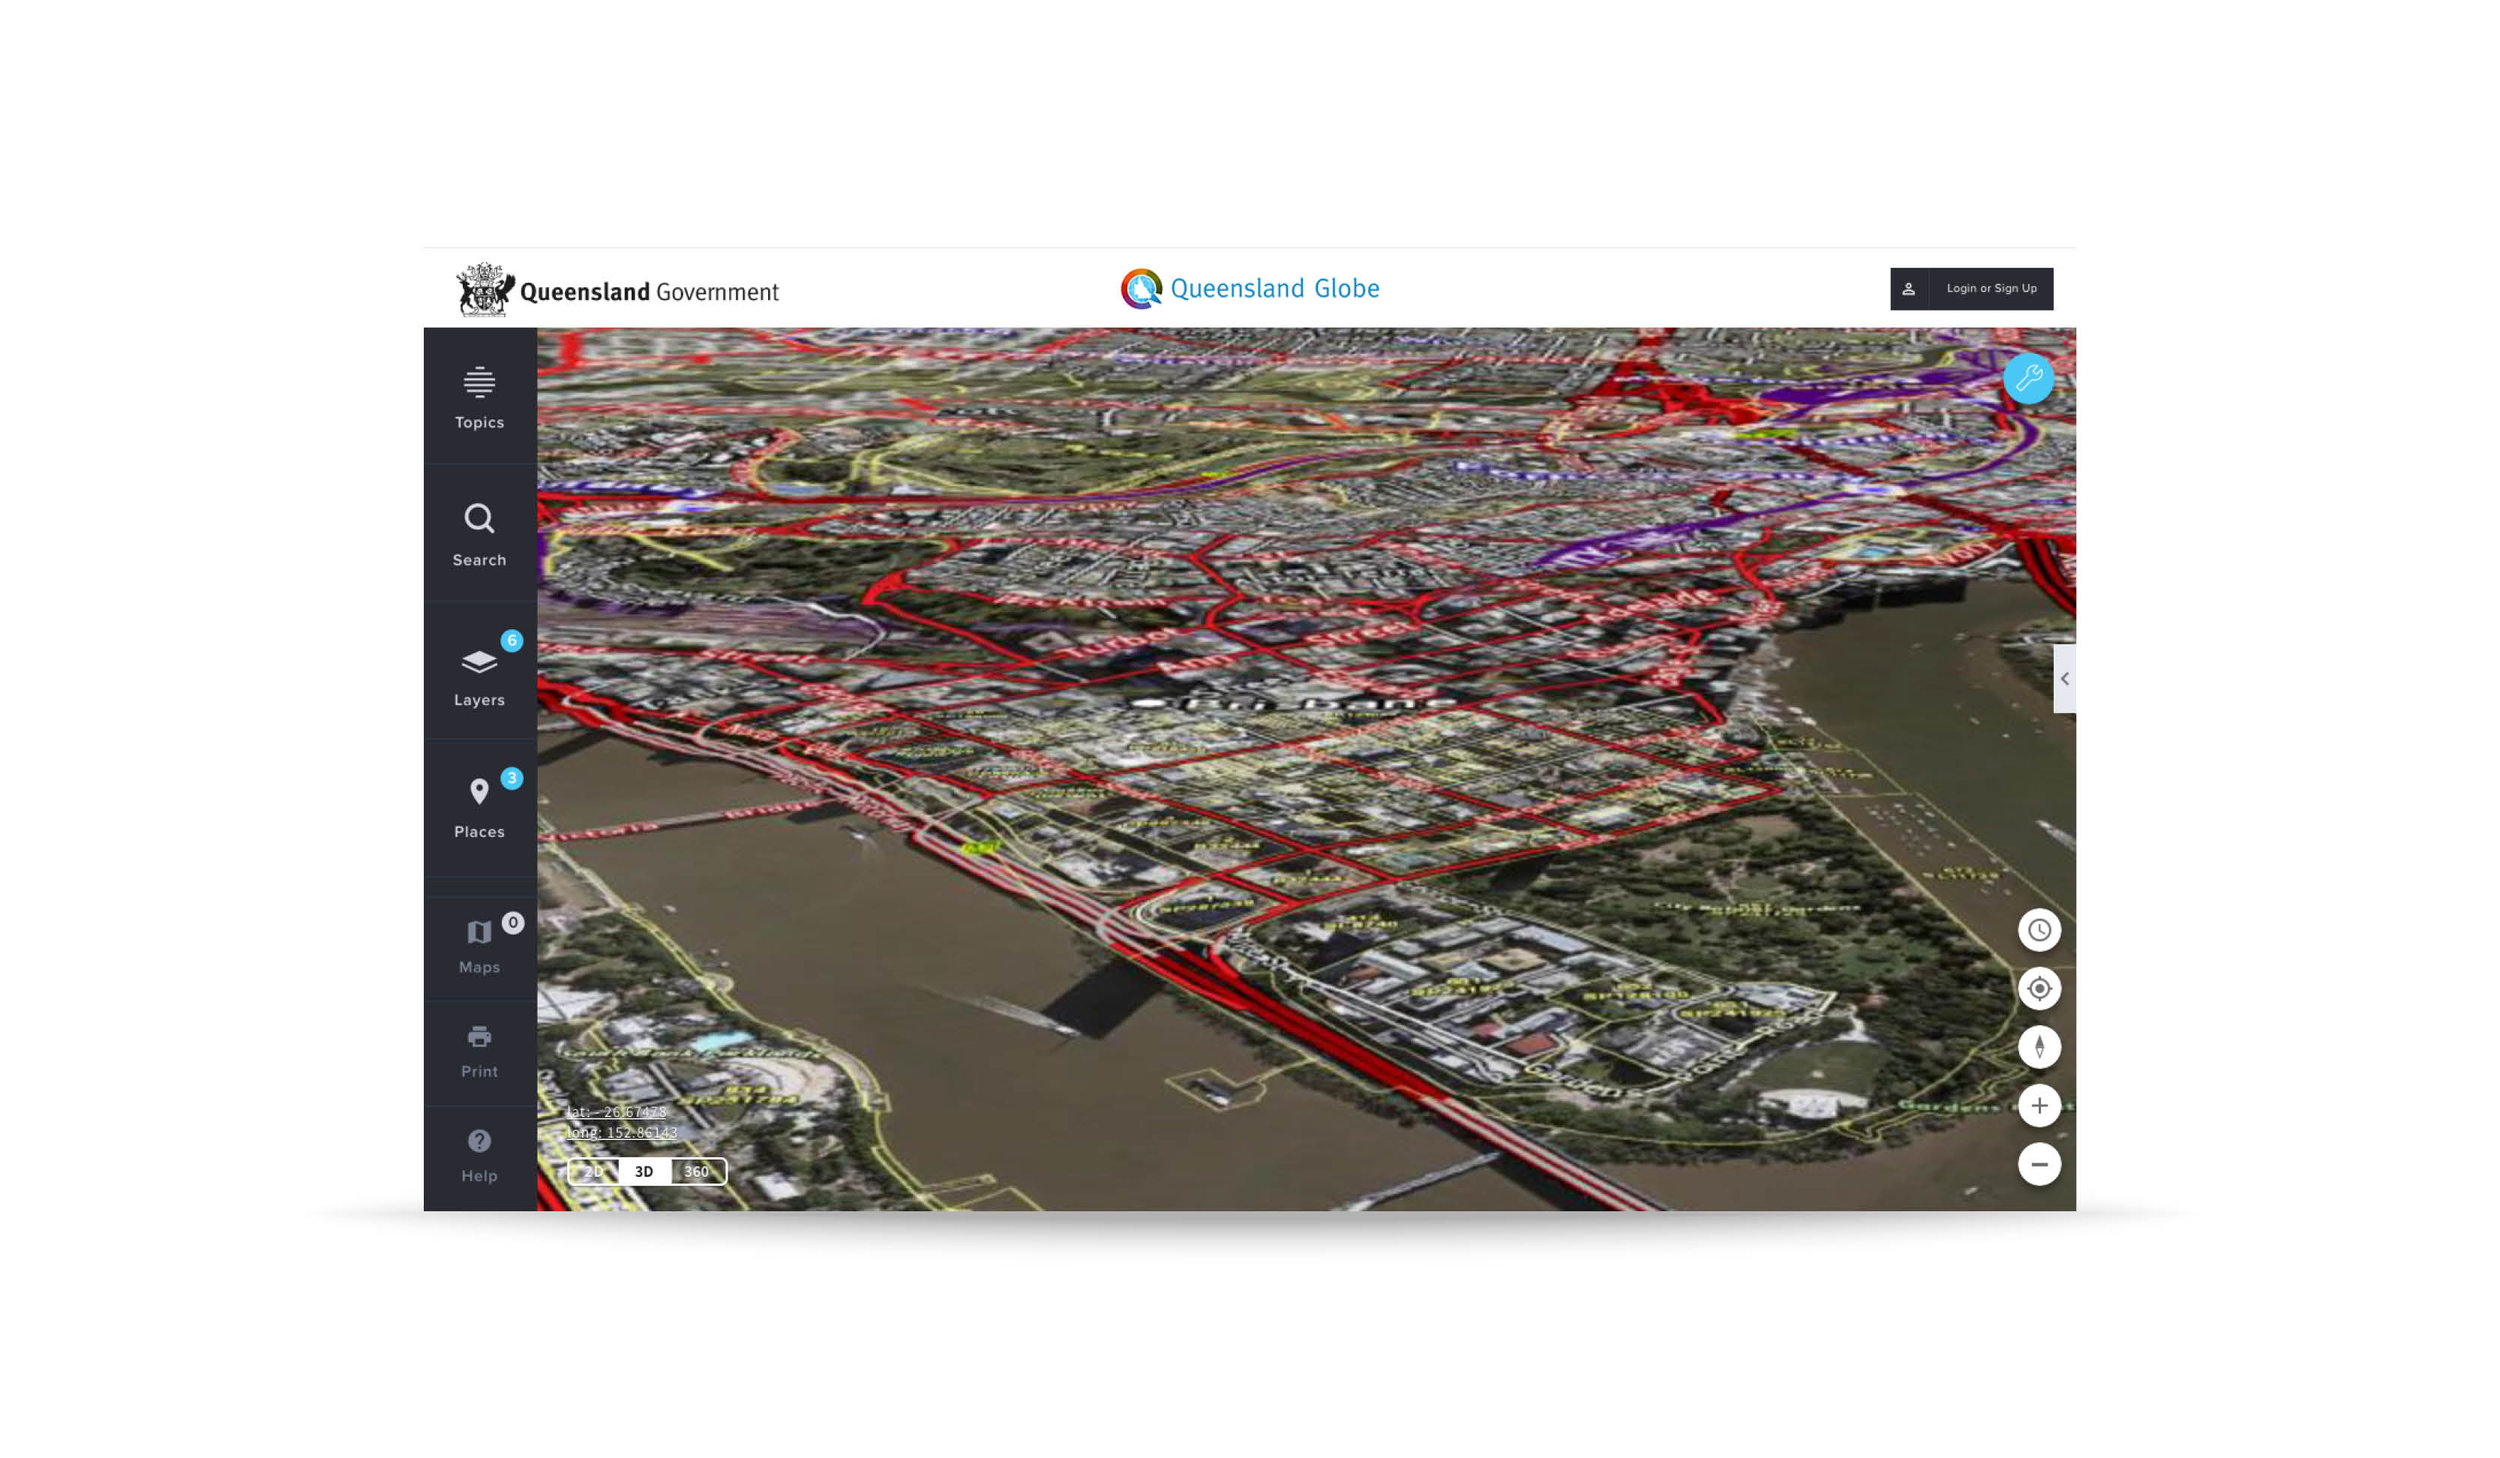This screenshot has width=2500, height=1458.
Task: Open Queensland Globe home page
Action: [x=1249, y=288]
